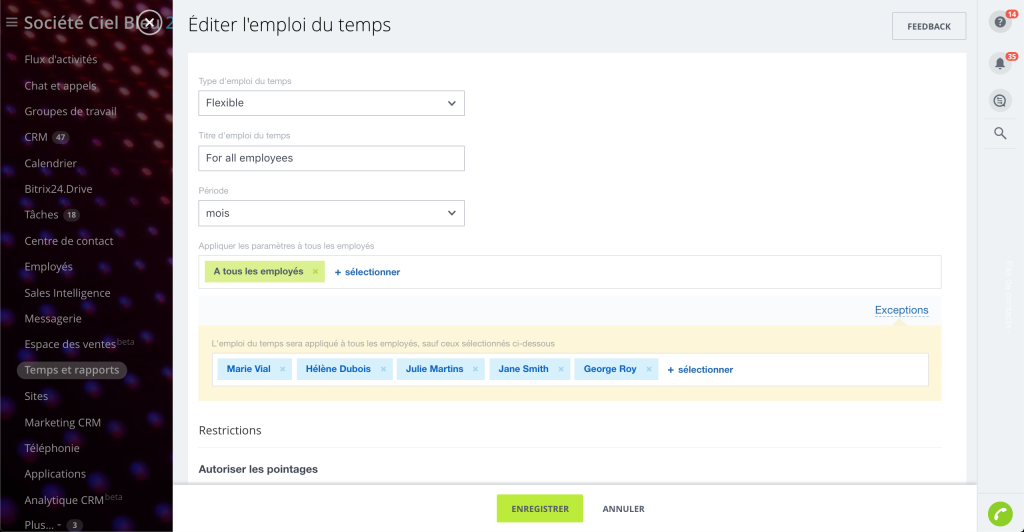Collapse the Exceptions section
Screen dimensions: 1024x532
[901, 310]
